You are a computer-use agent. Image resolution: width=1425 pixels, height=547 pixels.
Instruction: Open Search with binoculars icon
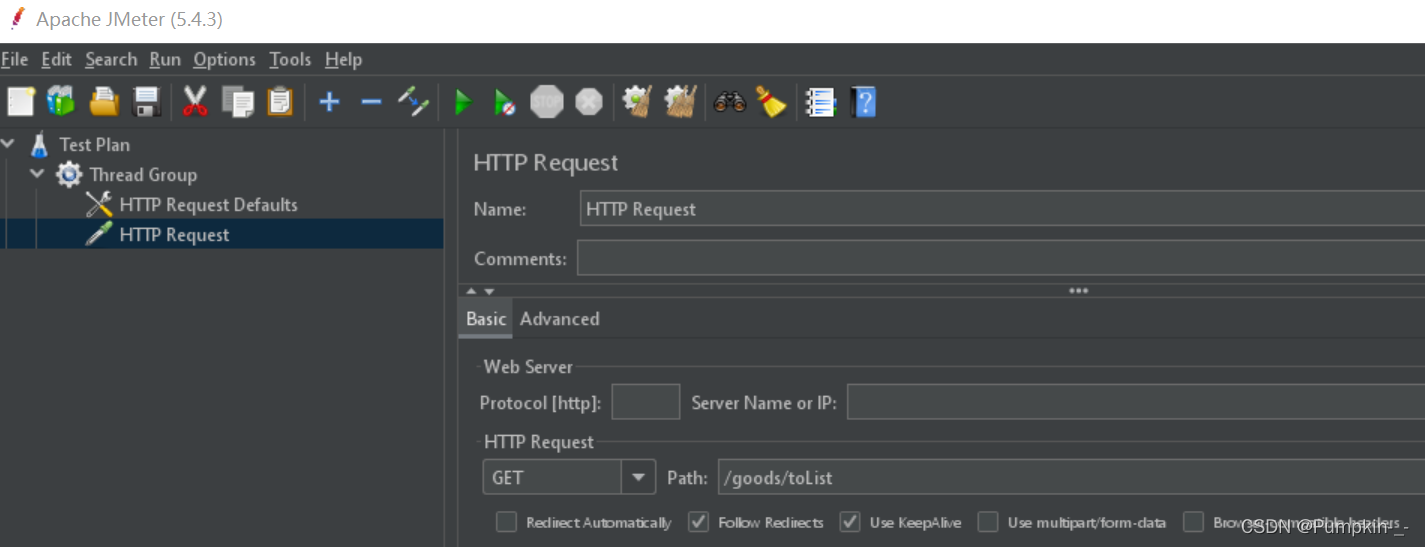(730, 101)
